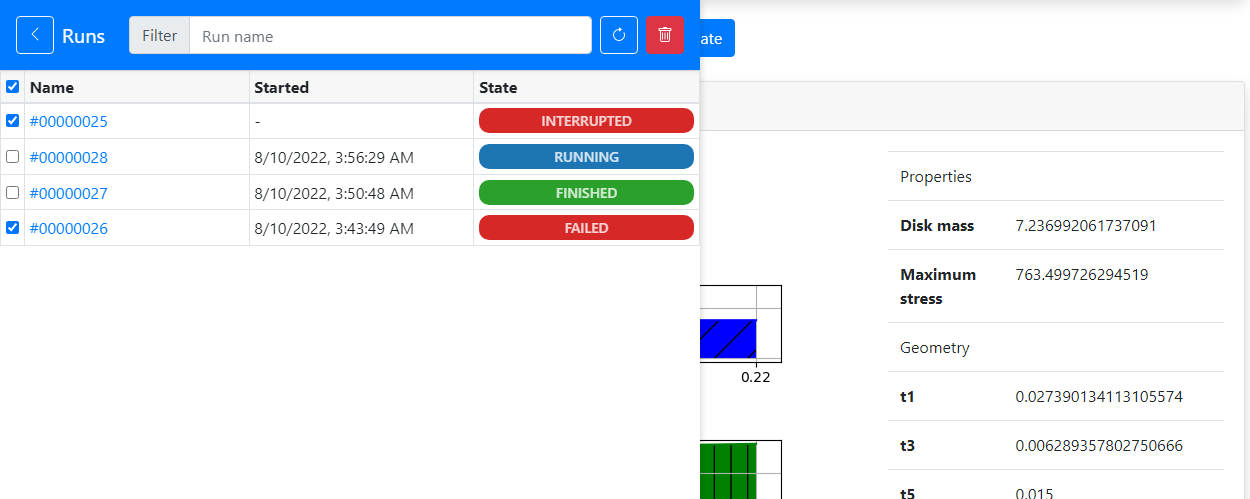This screenshot has width=1250, height=499.
Task: Click the partially hidden blue button behind panel
Action: (717, 39)
